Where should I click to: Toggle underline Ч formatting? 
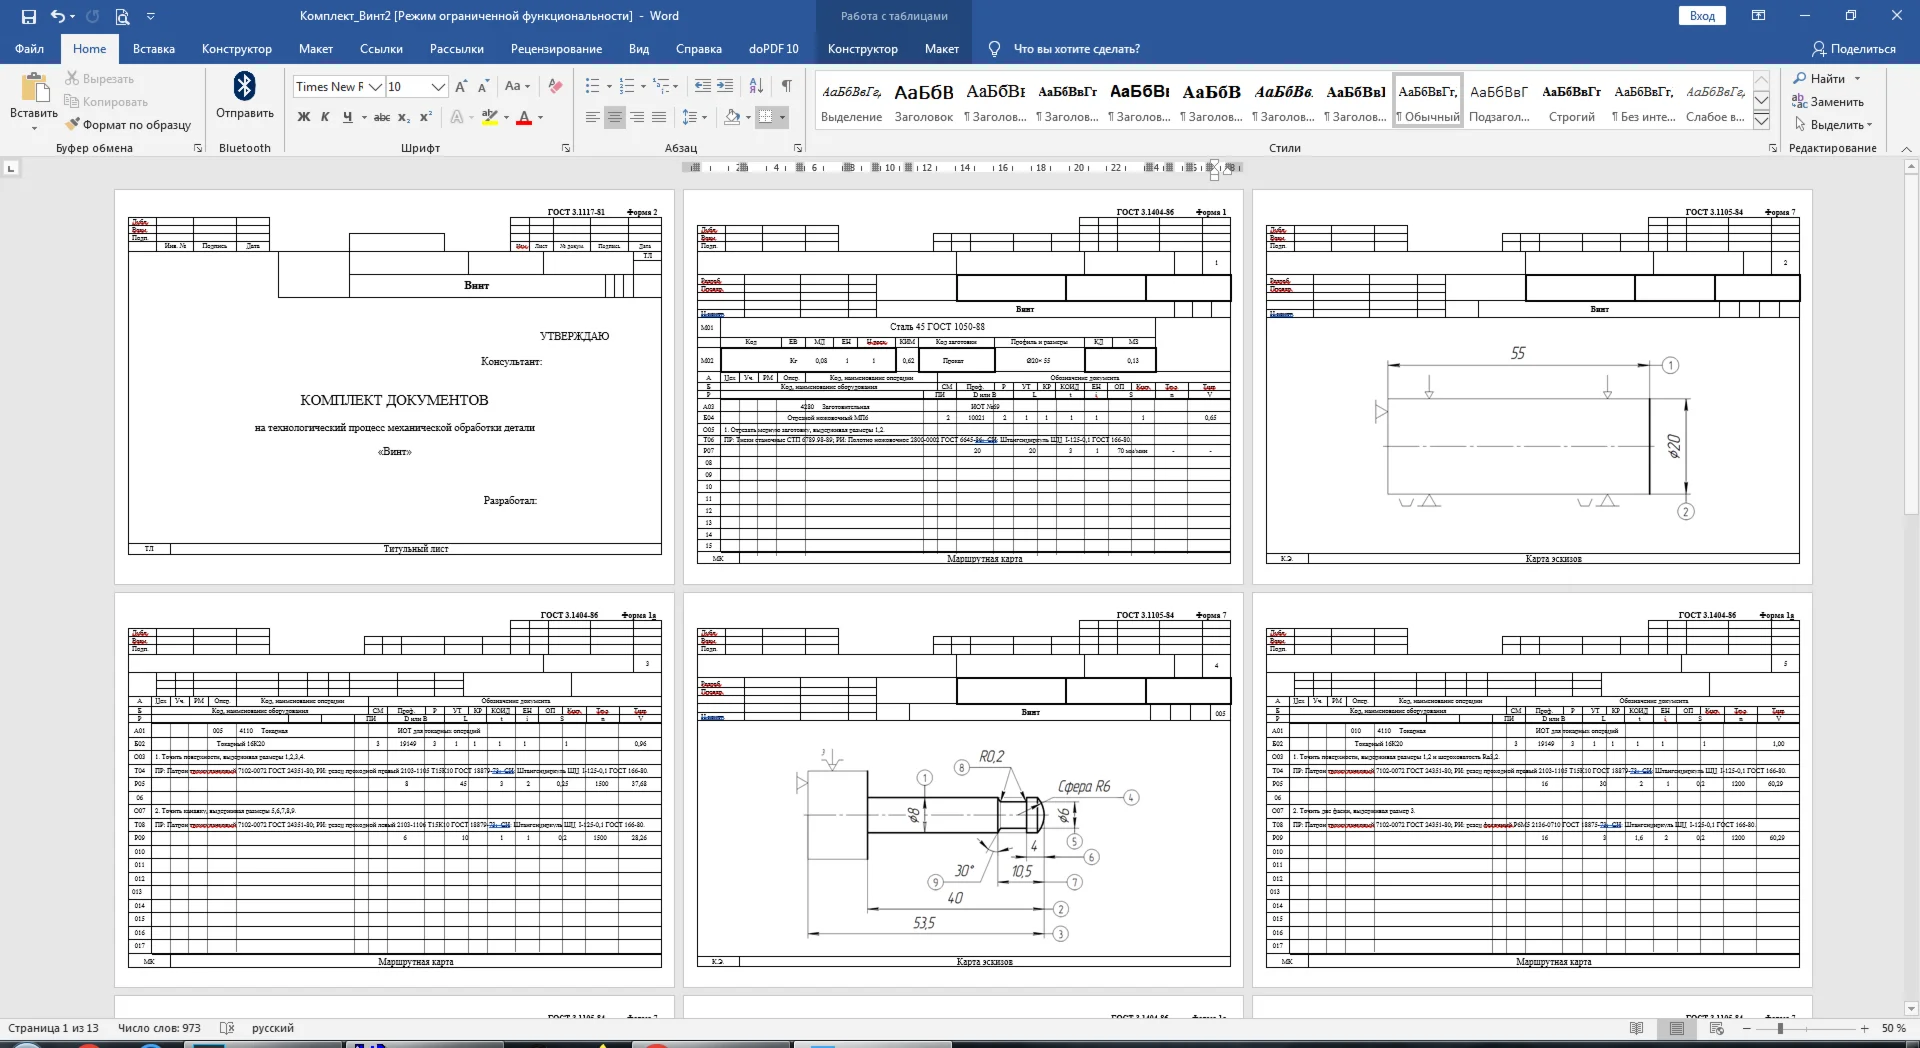point(347,117)
